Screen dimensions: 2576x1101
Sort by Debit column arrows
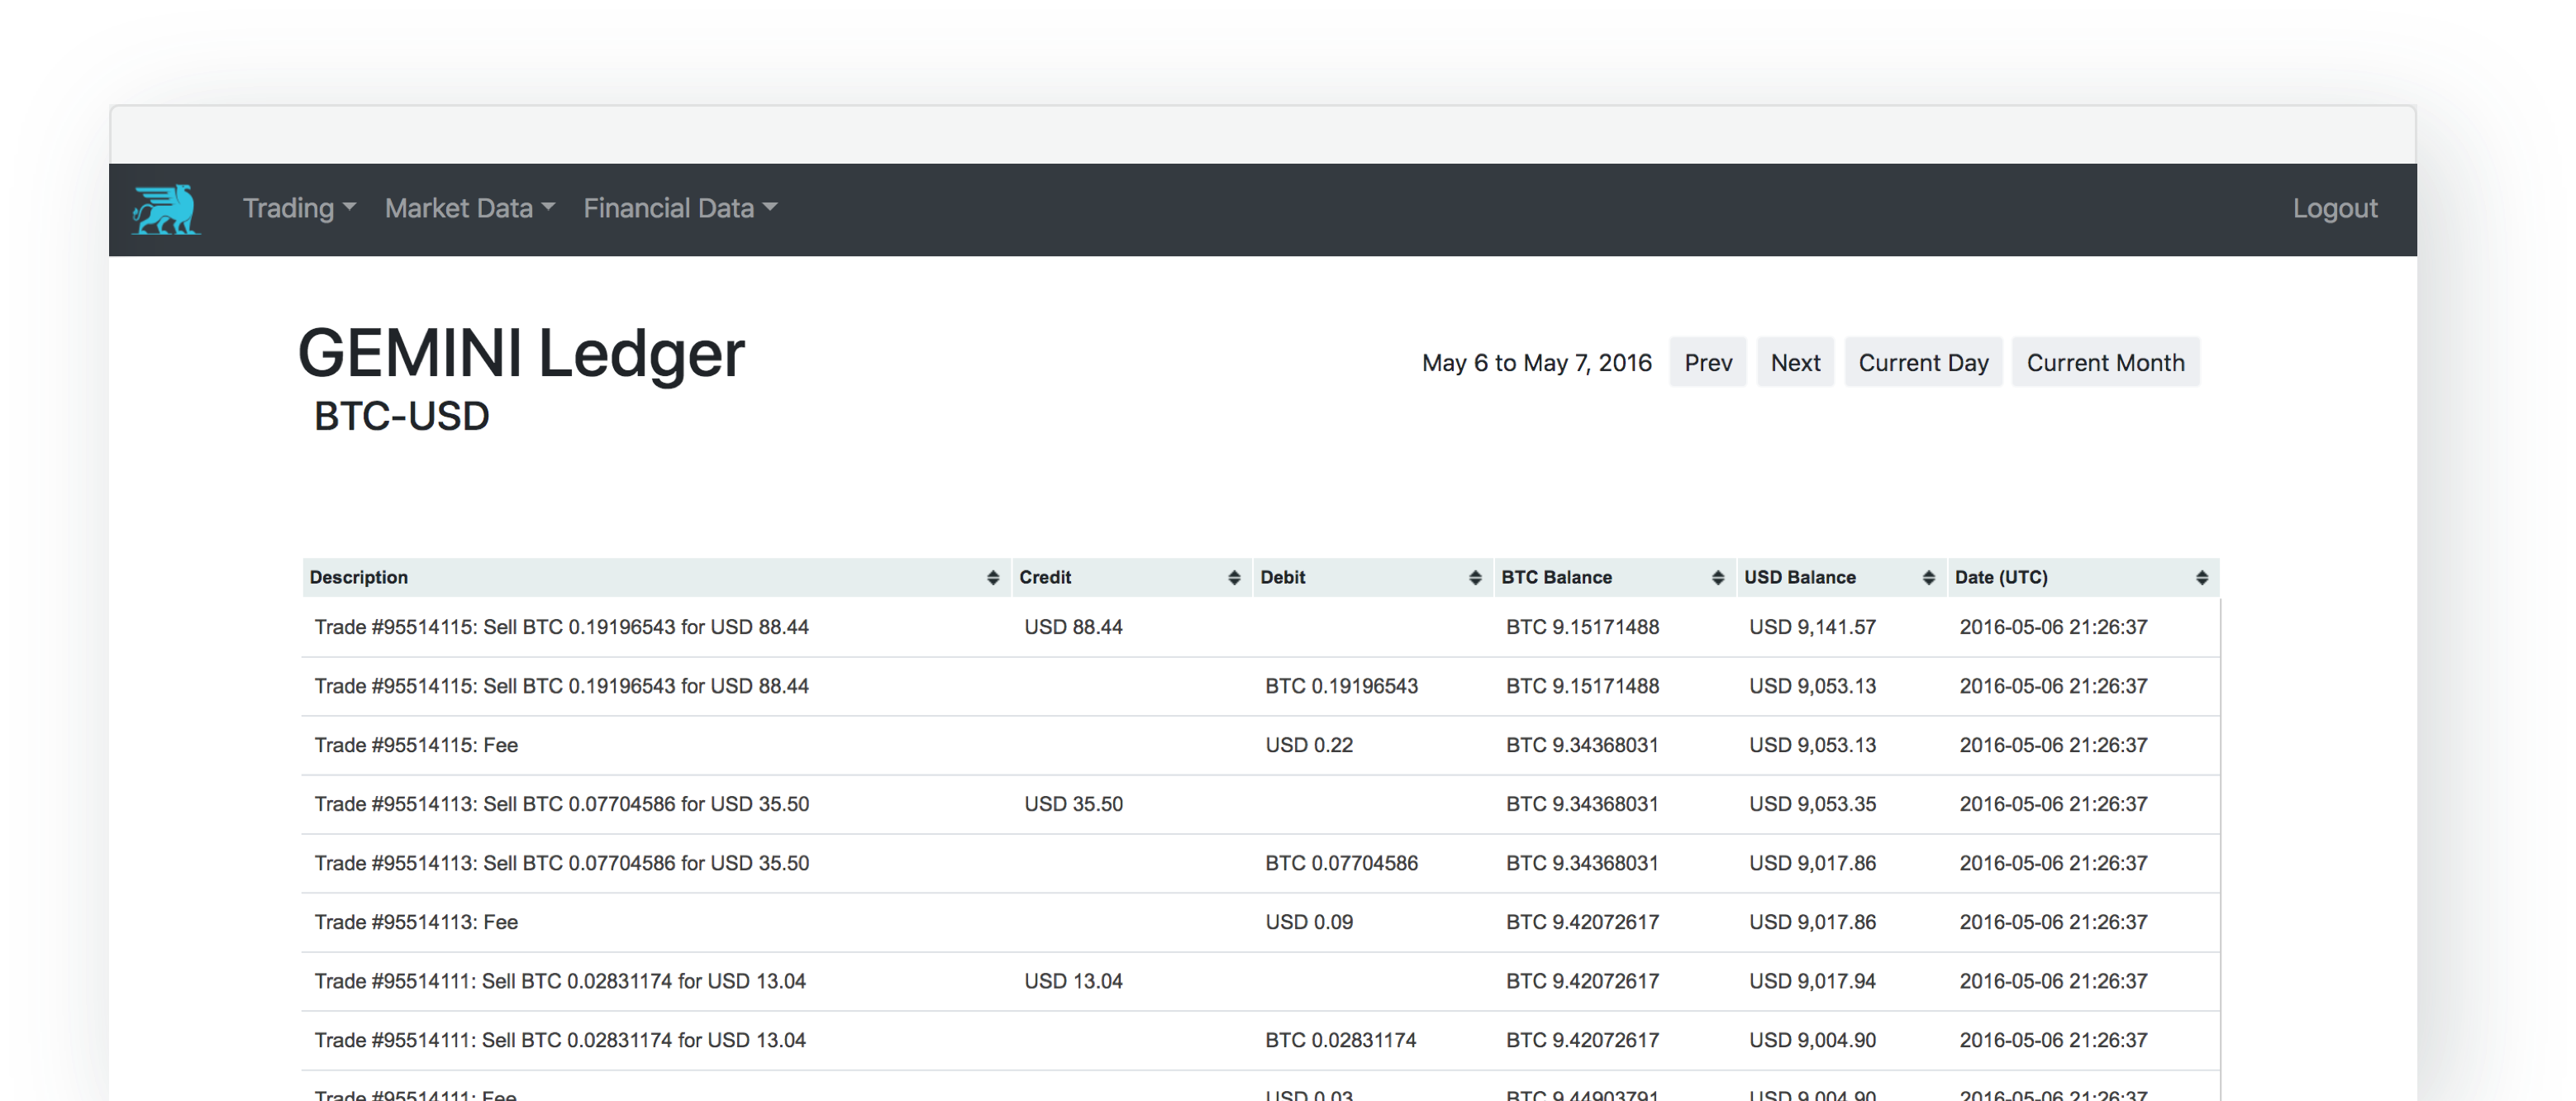1474,577
